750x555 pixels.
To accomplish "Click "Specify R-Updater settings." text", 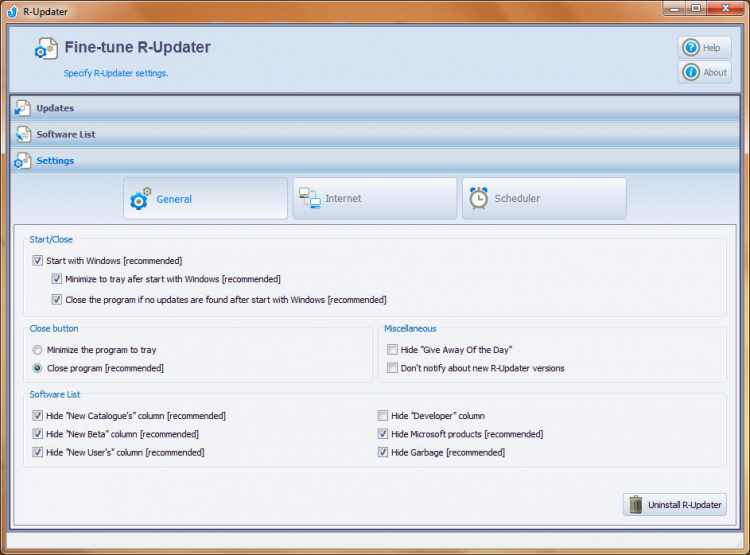I will pos(116,73).
